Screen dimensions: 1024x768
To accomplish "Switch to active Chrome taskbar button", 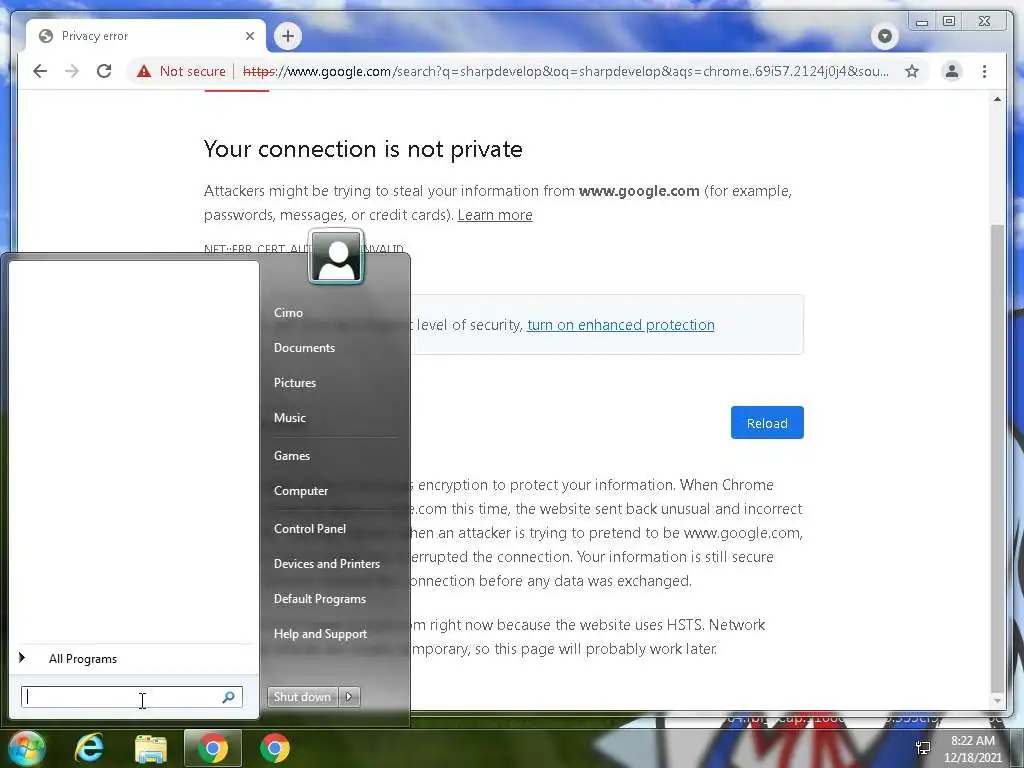I will (x=213, y=748).
